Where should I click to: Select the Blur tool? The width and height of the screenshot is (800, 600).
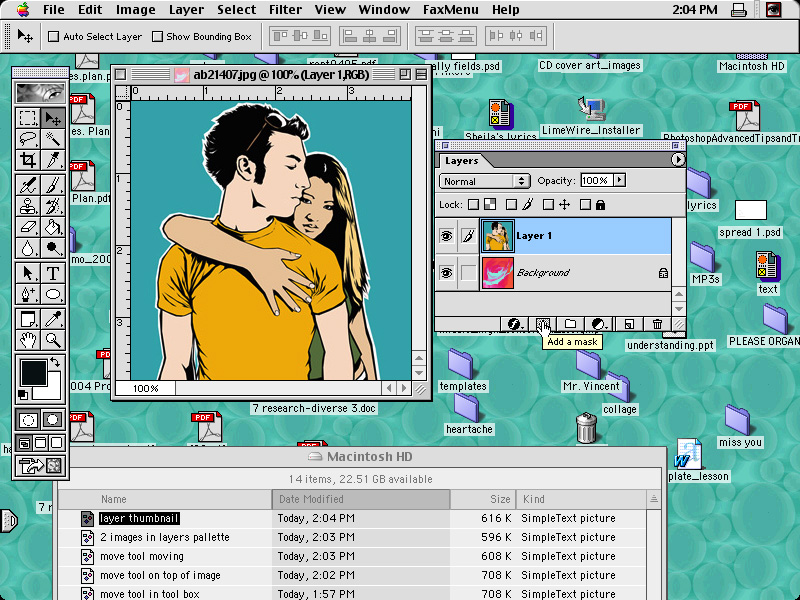(28, 248)
